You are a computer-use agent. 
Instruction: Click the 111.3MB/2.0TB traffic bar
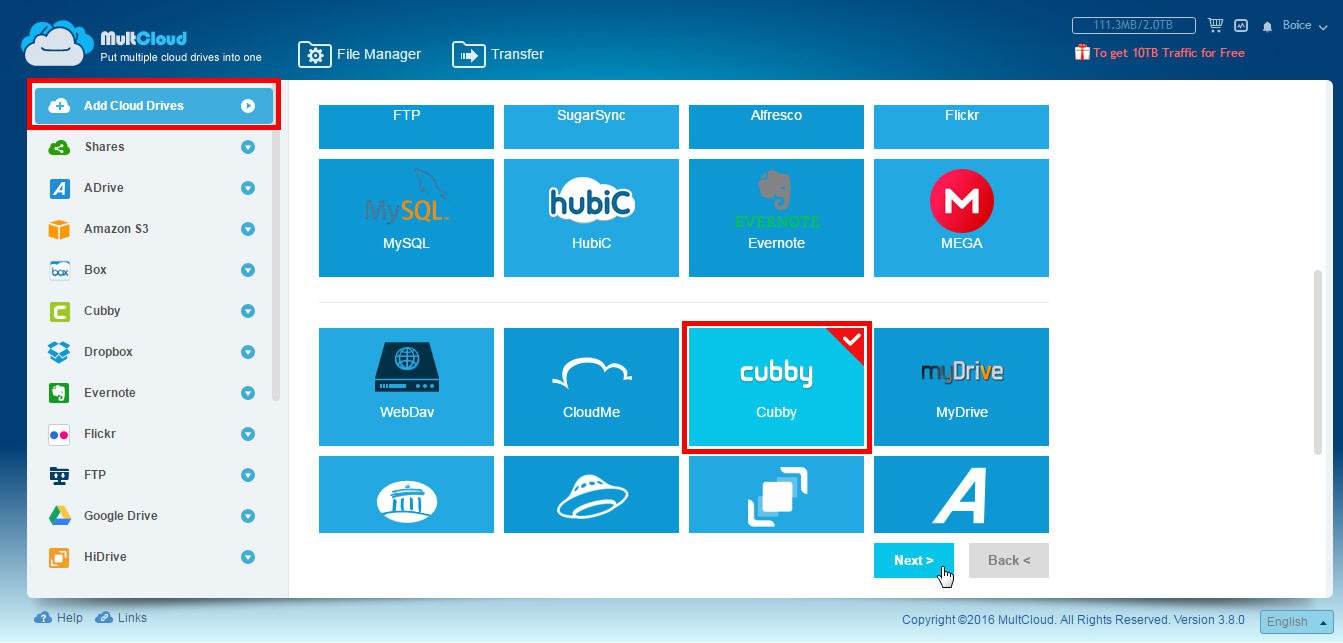pyautogui.click(x=1133, y=25)
